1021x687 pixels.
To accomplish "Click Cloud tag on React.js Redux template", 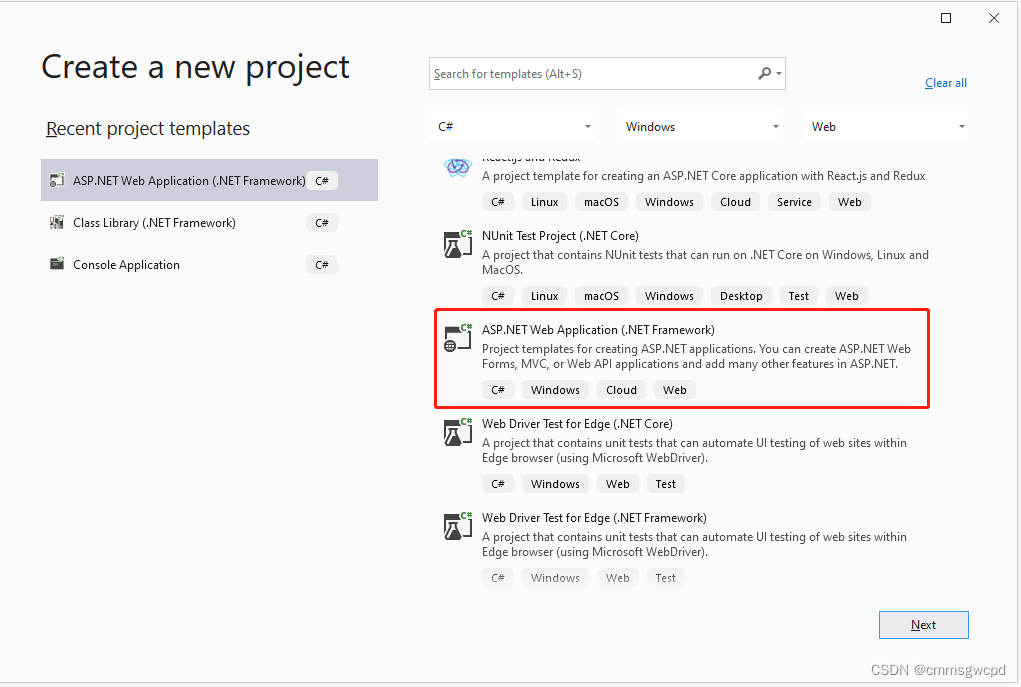I will click(x=735, y=202).
